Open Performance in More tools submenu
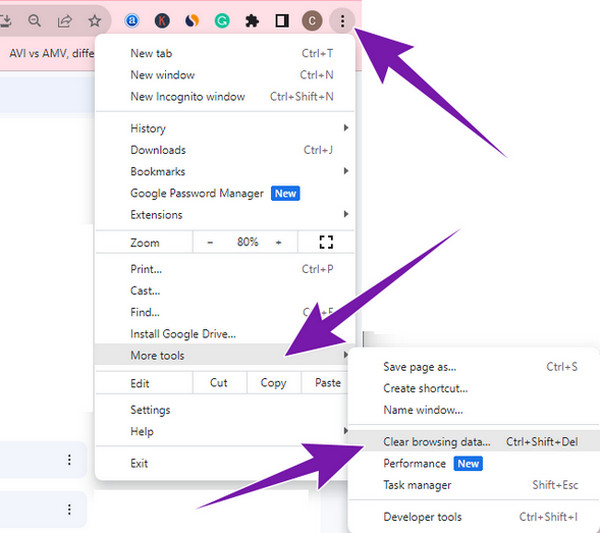 [x=474, y=464]
